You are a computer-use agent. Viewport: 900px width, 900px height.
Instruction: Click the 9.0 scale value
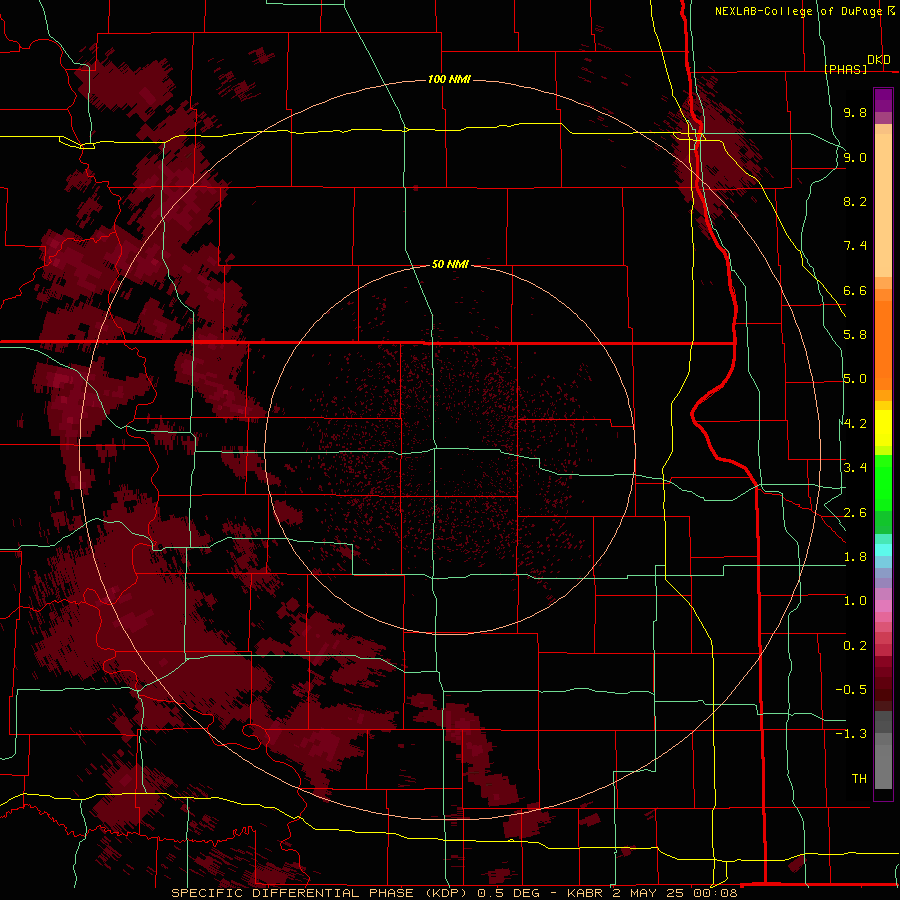pos(855,157)
